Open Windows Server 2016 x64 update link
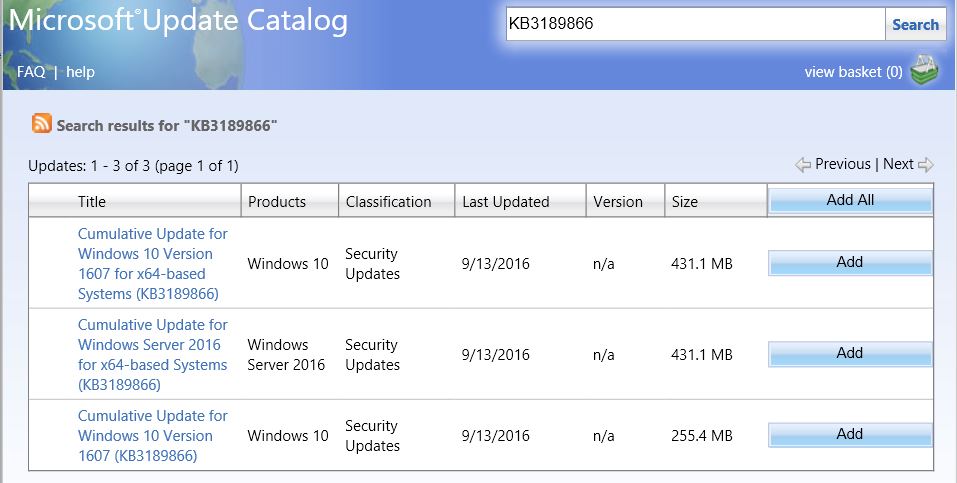The image size is (957, 483). click(153, 355)
